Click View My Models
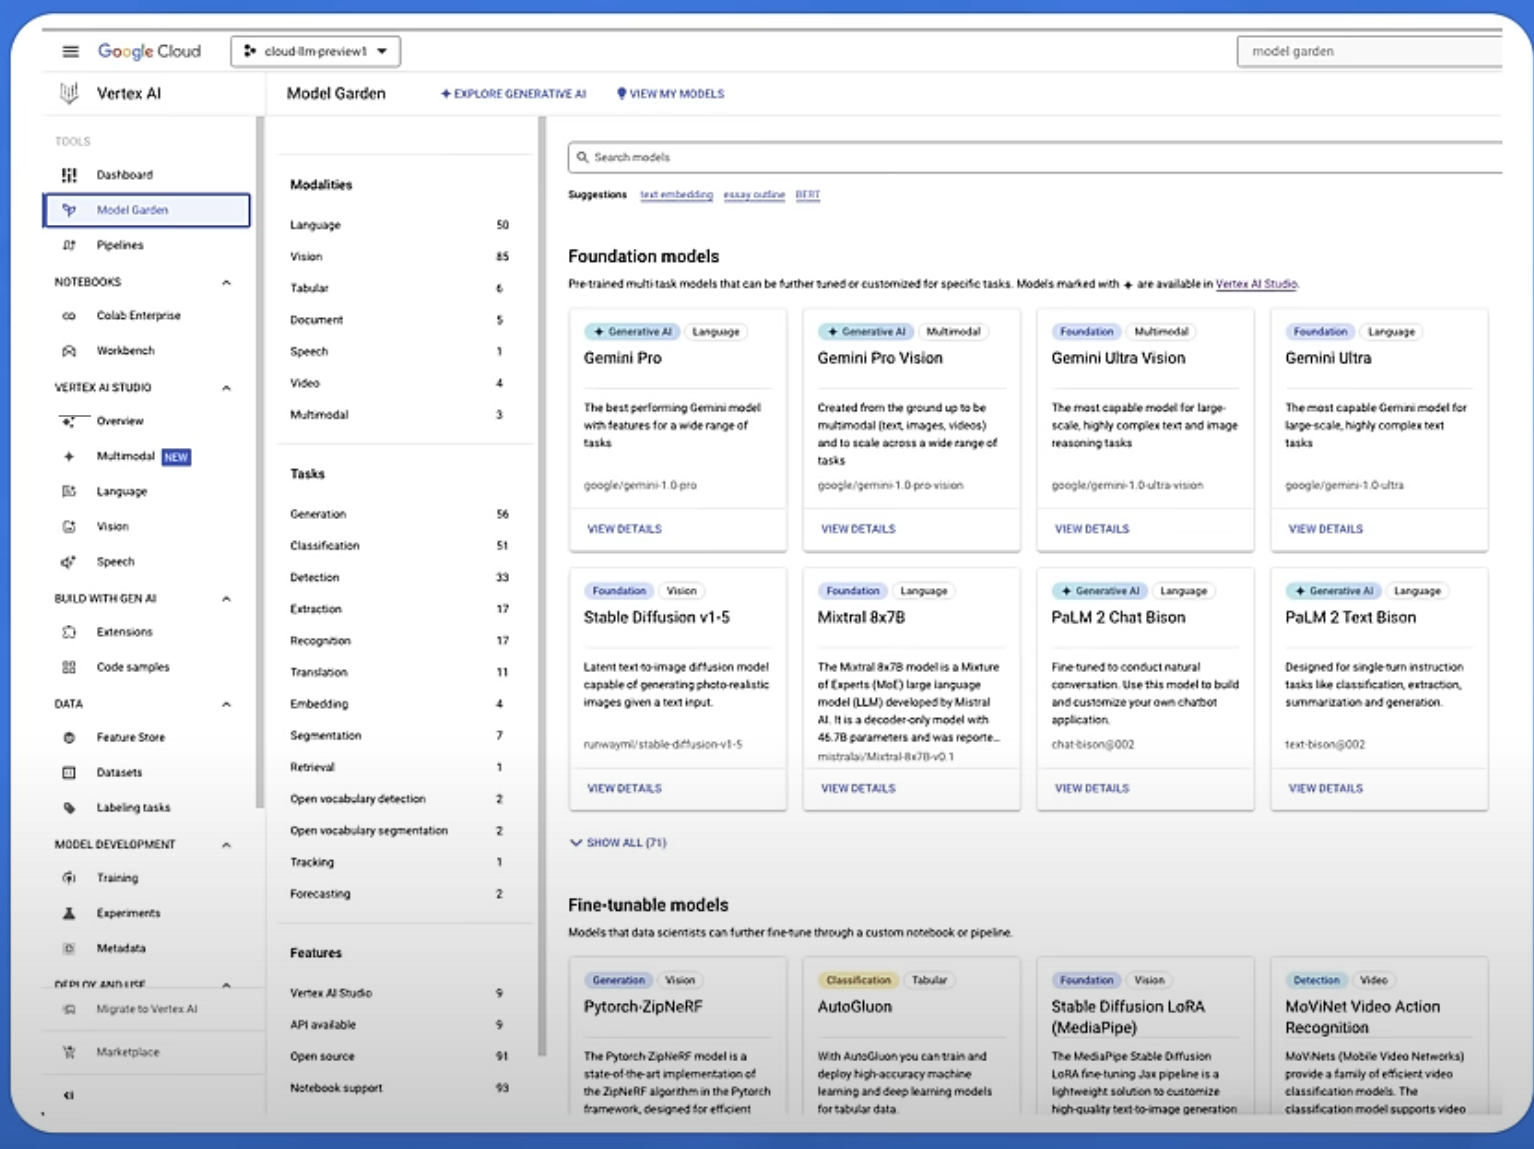The width and height of the screenshot is (1534, 1149). 670,94
